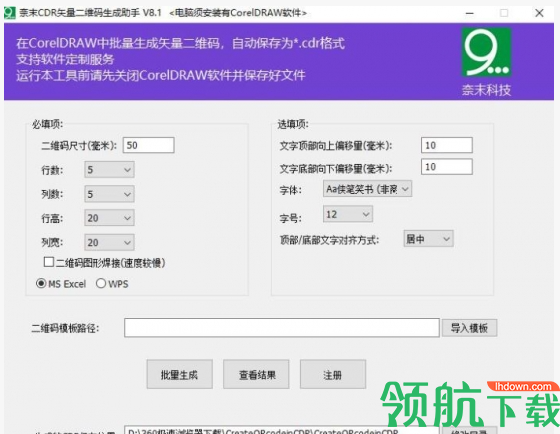The height and width of the screenshot is (434, 560).
Task: Click the green 9 logo of 奈末科技
Action: click(x=486, y=53)
